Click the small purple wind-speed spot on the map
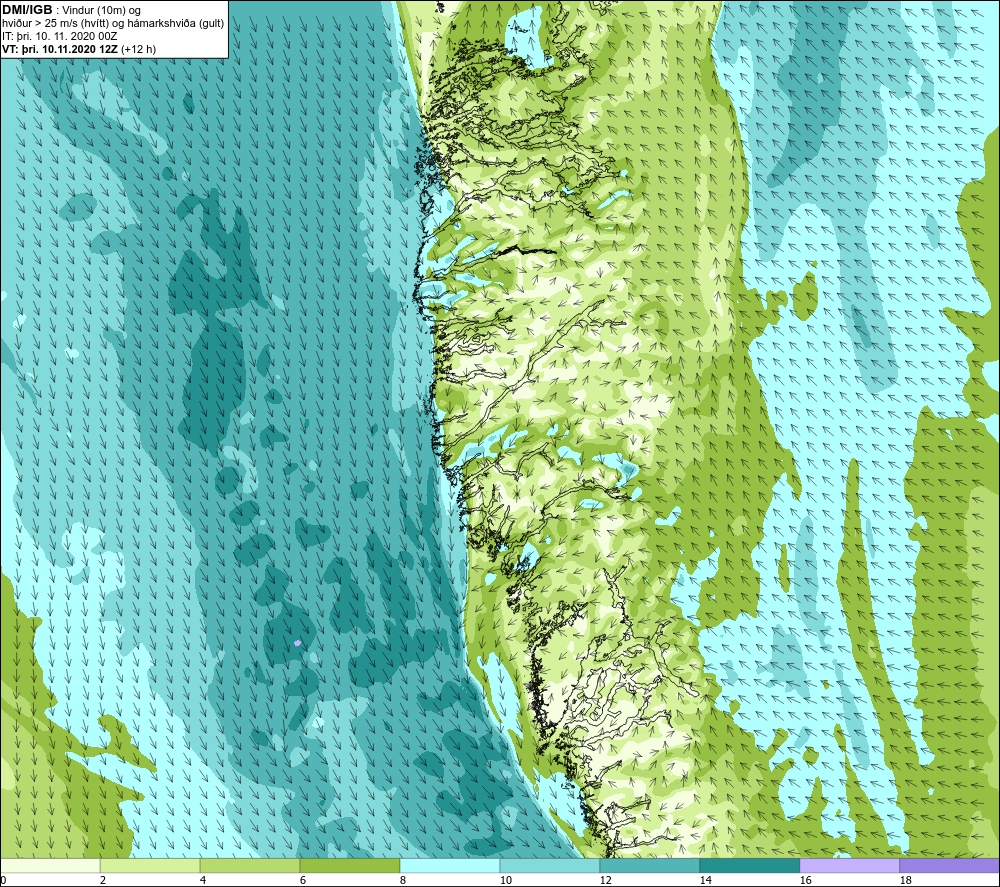The image size is (1000, 887). point(297,643)
